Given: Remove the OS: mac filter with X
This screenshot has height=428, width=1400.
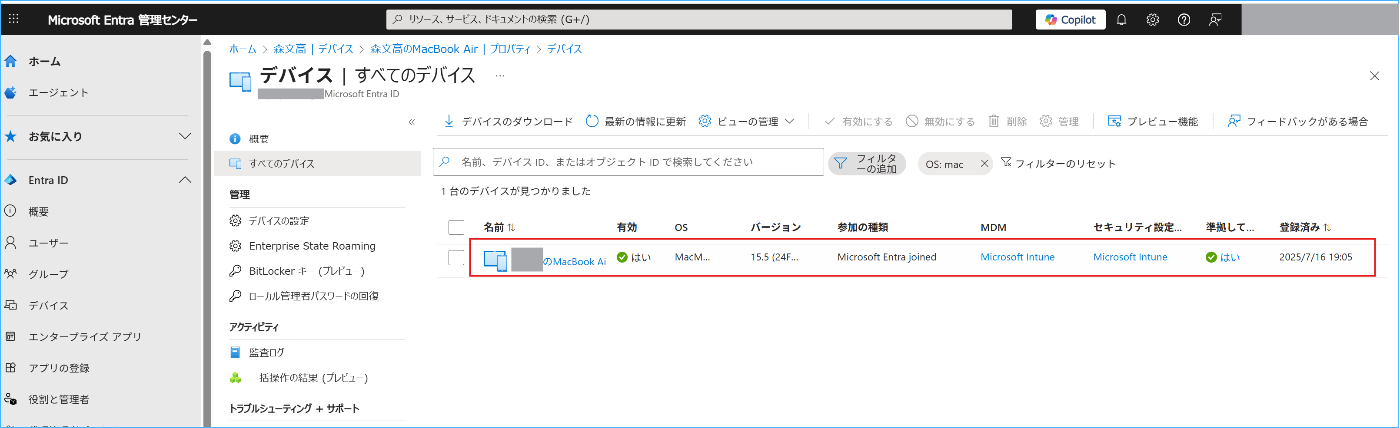Looking at the screenshot, I should pos(984,164).
